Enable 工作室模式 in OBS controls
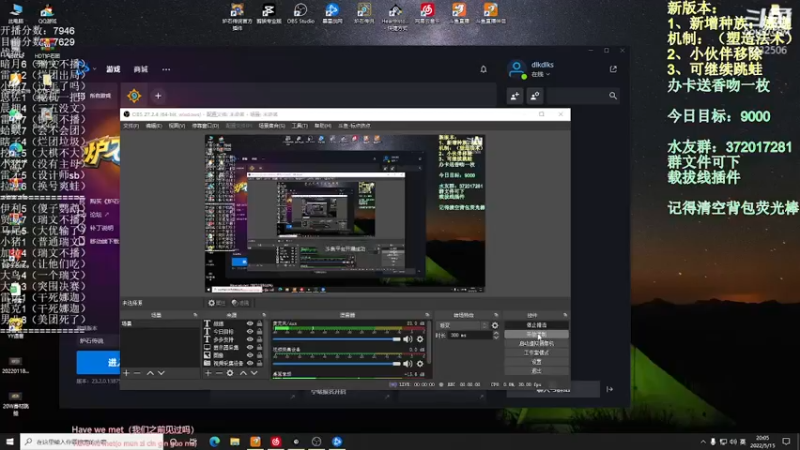The width and height of the screenshot is (800, 450). [536, 353]
